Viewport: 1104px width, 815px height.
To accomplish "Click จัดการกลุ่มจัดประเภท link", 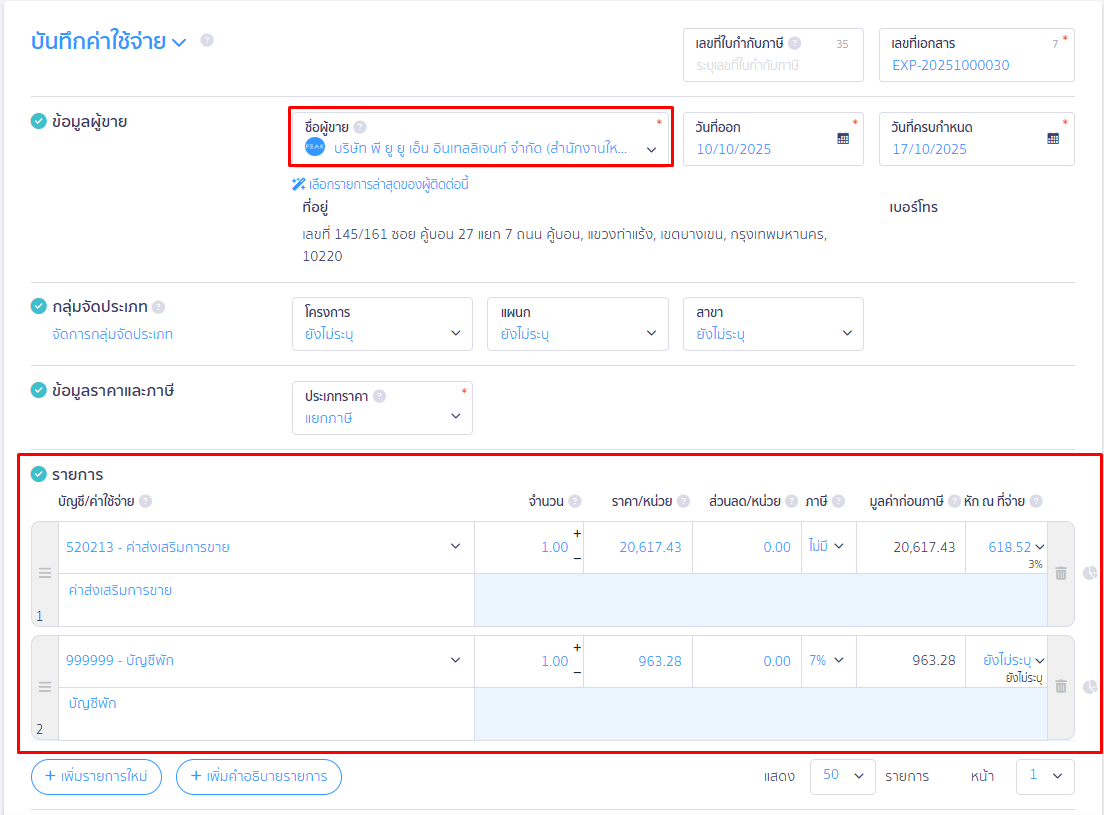I will [112, 334].
